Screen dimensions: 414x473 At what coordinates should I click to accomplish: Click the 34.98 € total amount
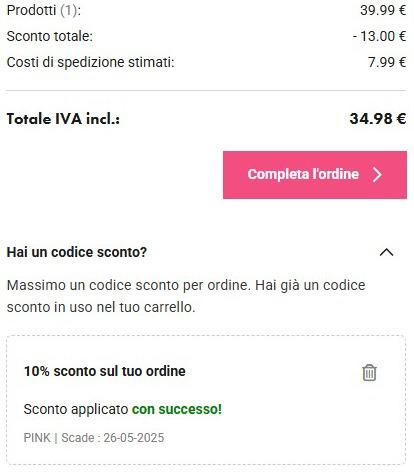point(378,119)
